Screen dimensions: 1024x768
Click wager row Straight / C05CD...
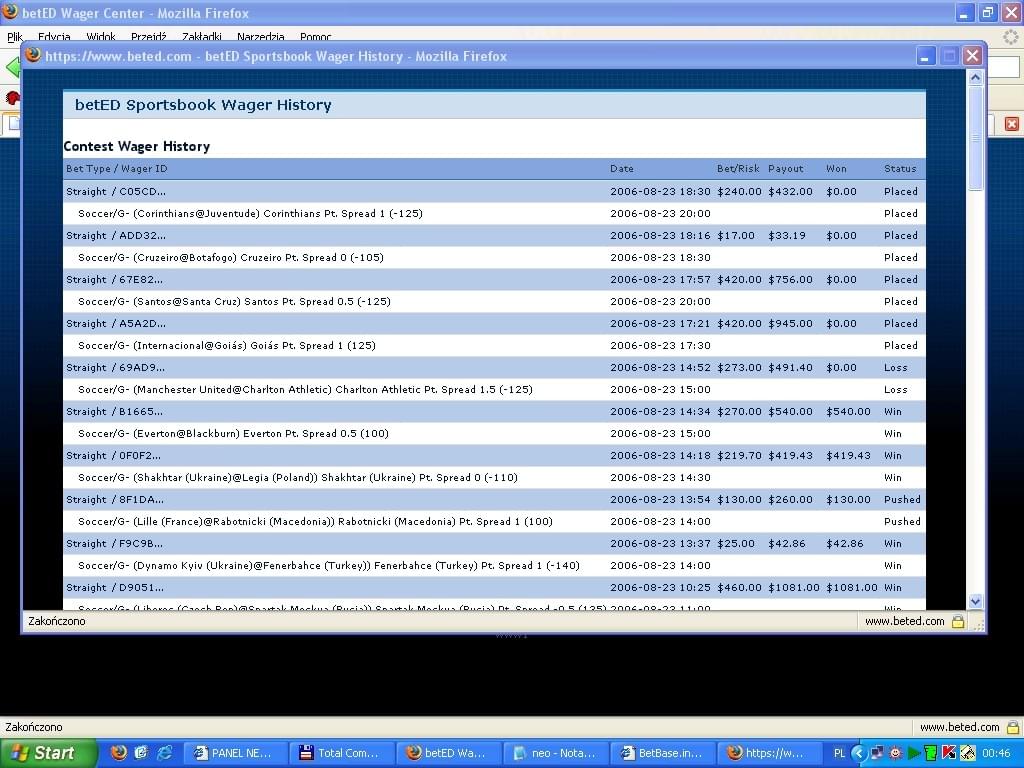click(x=494, y=191)
